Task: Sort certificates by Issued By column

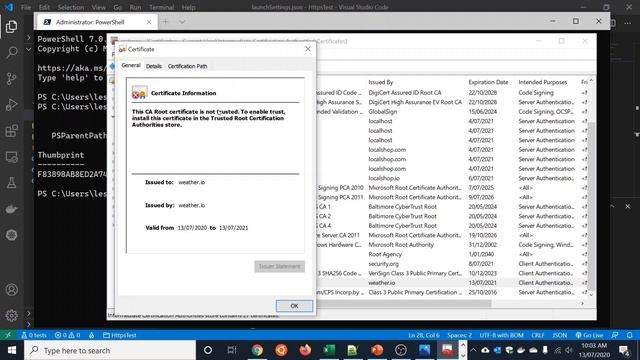Action: (381, 82)
